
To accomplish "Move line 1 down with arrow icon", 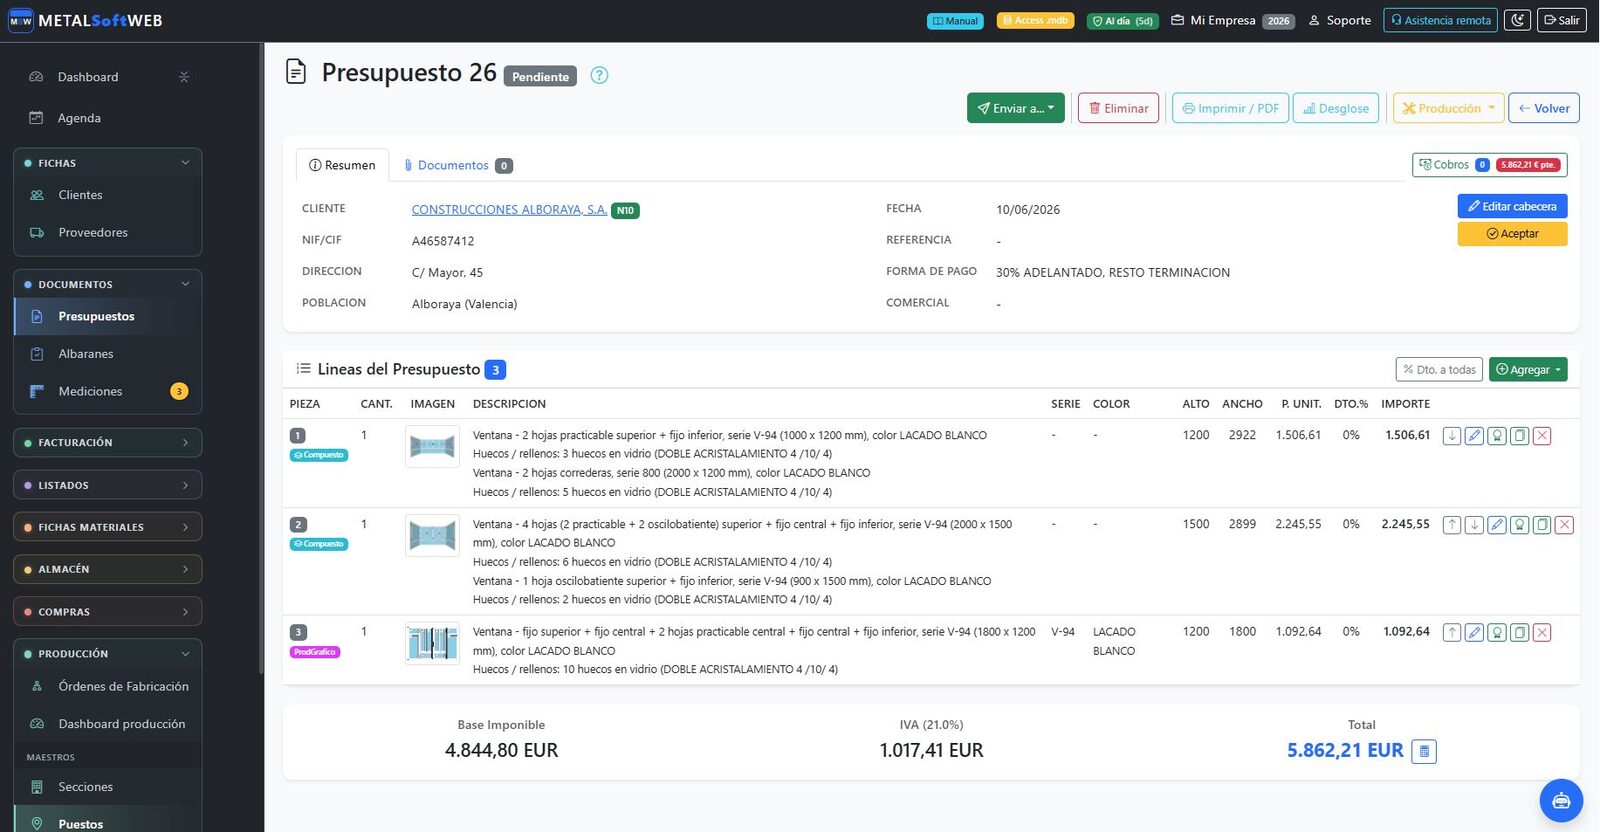I will tap(1452, 436).
